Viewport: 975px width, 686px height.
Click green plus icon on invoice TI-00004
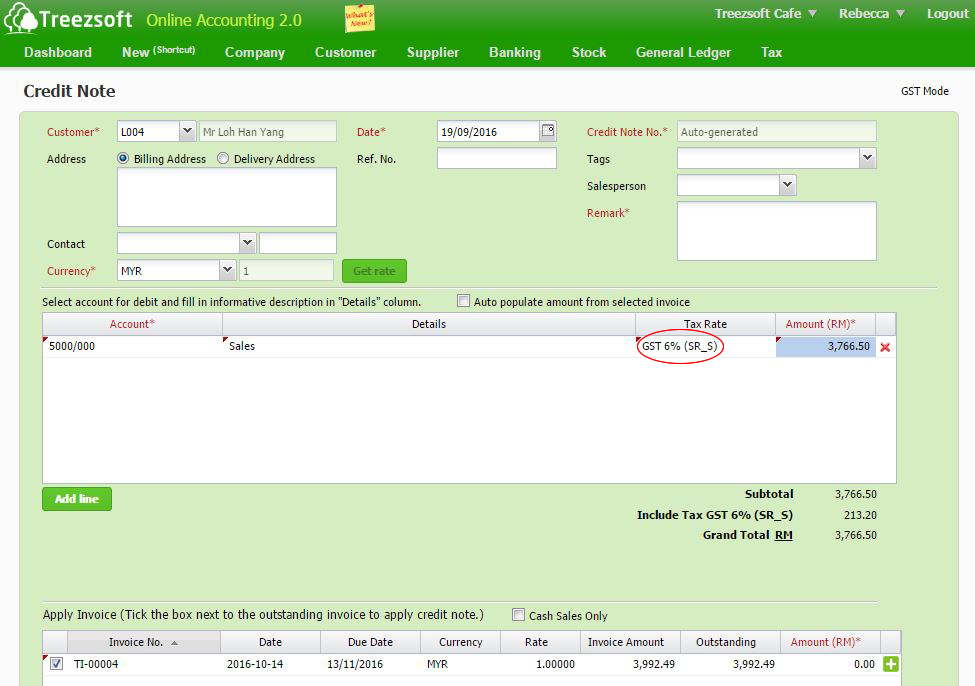click(x=890, y=664)
